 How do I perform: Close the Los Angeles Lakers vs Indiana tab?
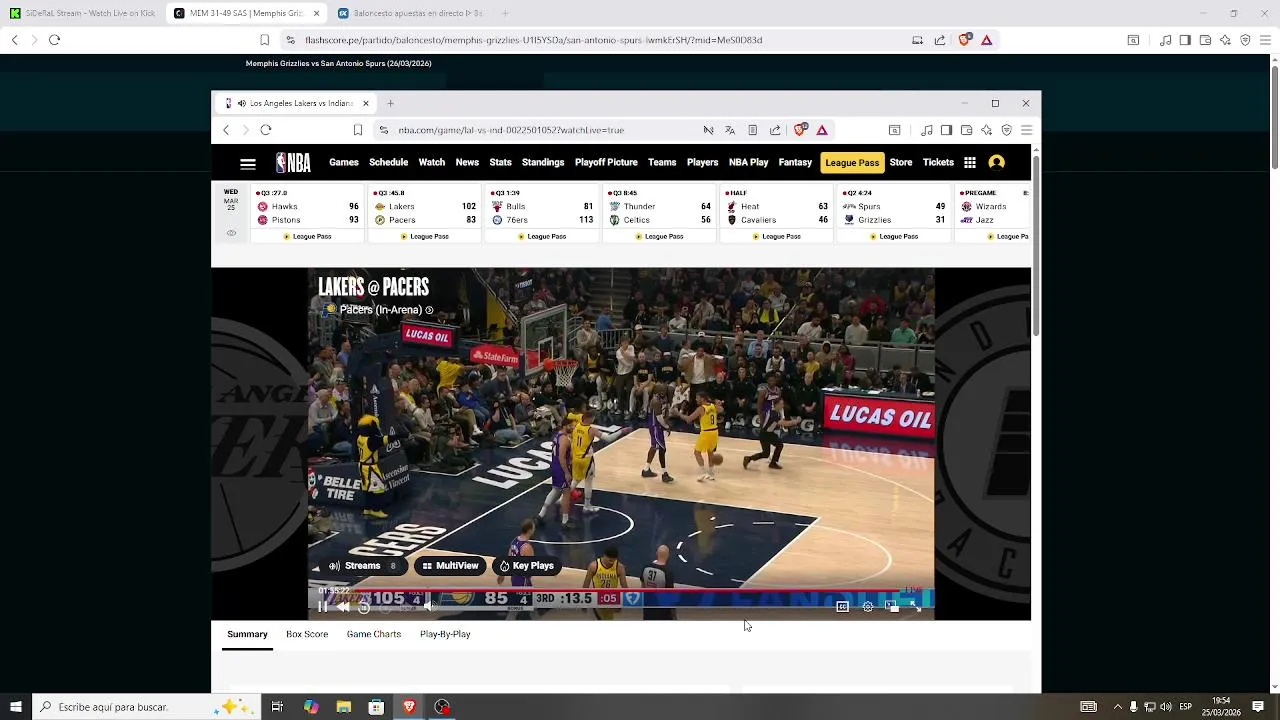point(366,103)
